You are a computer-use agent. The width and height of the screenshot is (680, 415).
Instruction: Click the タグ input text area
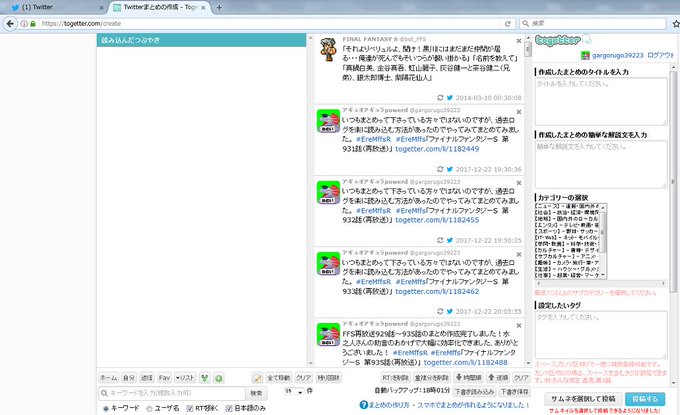click(x=601, y=335)
